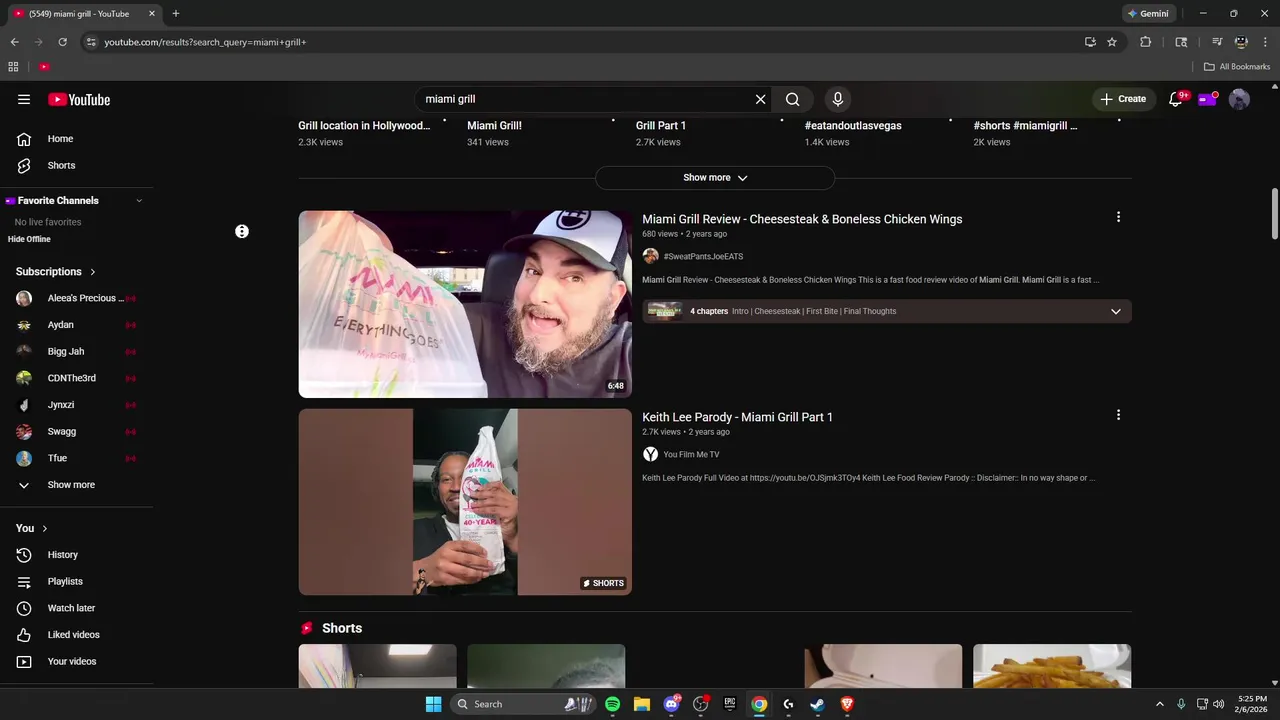Open Windows Start menu
The image size is (1280, 720).
[x=433, y=704]
